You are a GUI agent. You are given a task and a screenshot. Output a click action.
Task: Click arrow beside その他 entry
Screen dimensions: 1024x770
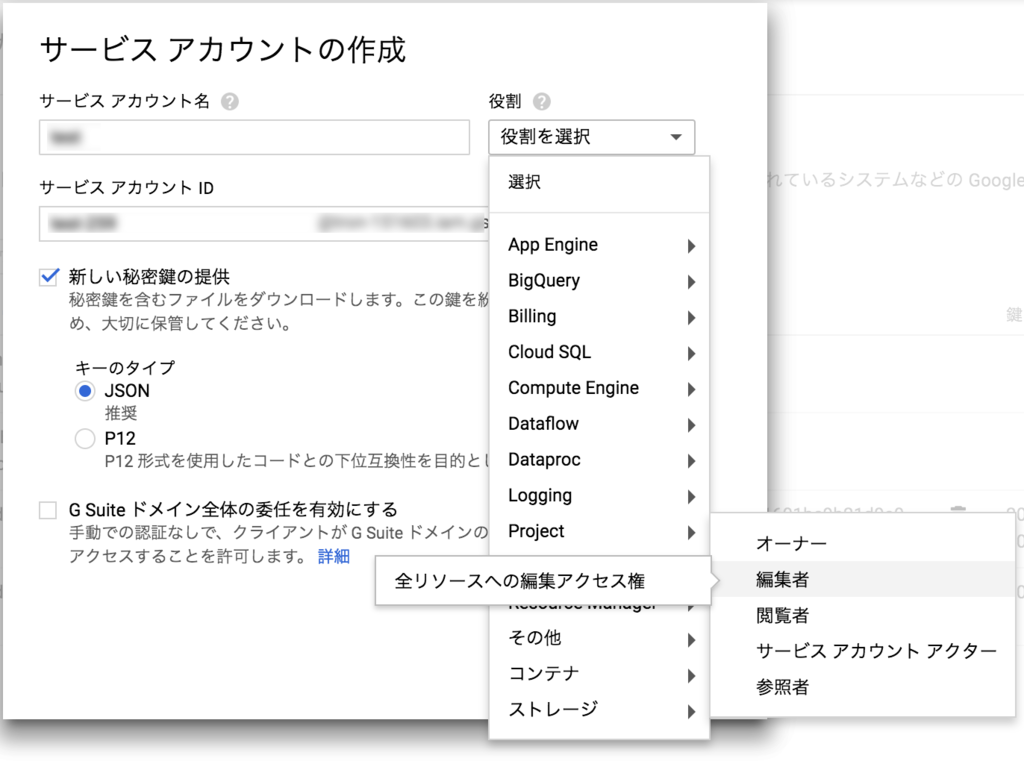pyautogui.click(x=691, y=640)
